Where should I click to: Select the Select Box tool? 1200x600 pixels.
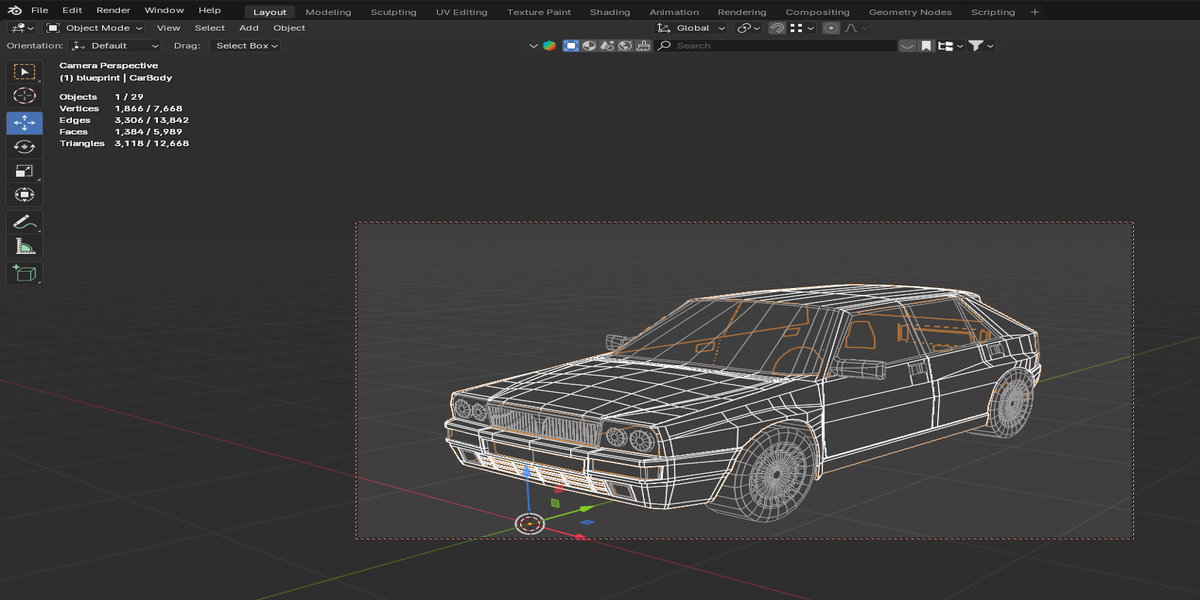point(24,72)
